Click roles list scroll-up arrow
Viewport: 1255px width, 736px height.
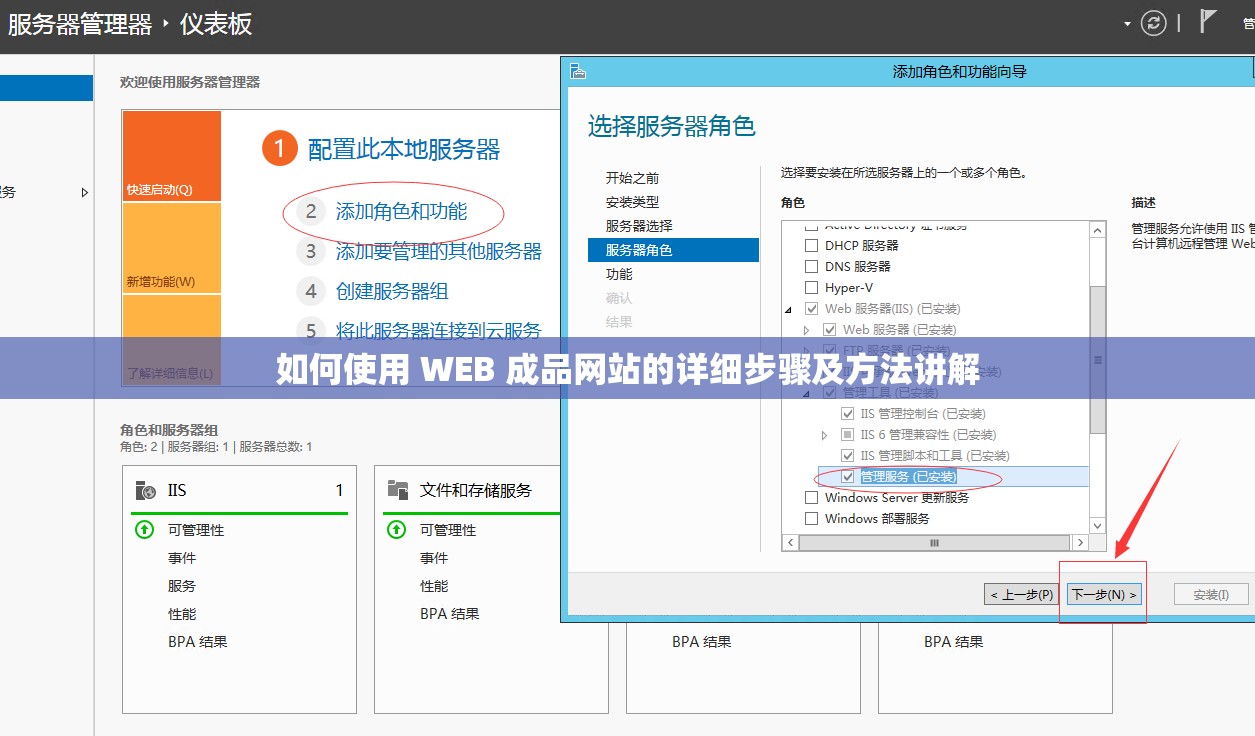[1097, 230]
